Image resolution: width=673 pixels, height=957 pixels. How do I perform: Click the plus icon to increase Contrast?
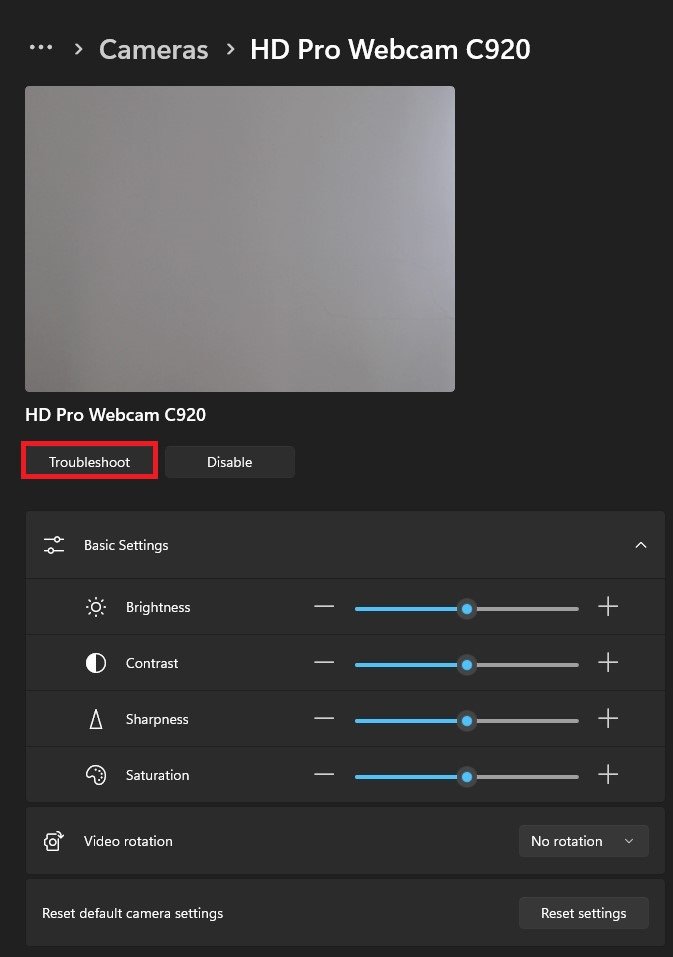[608, 663]
